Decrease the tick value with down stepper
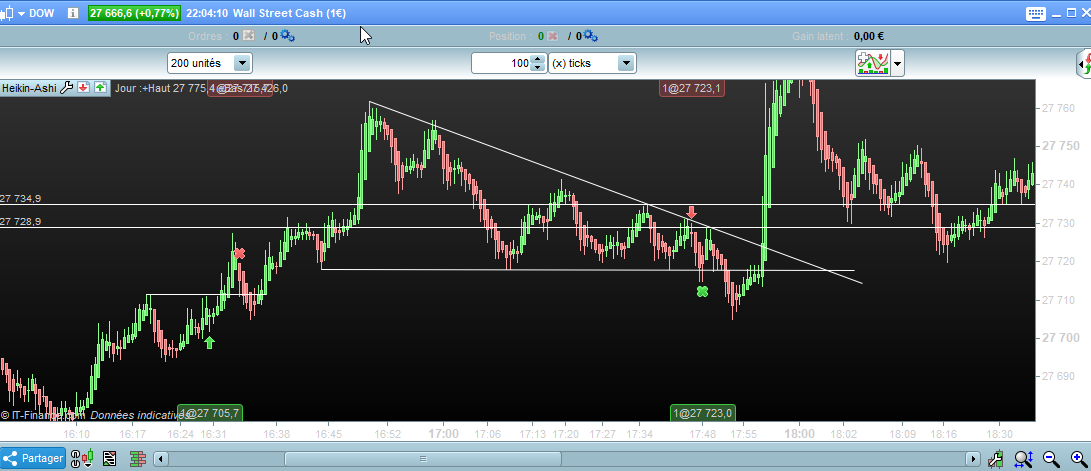Image resolution: width=1091 pixels, height=471 pixels. (538, 67)
